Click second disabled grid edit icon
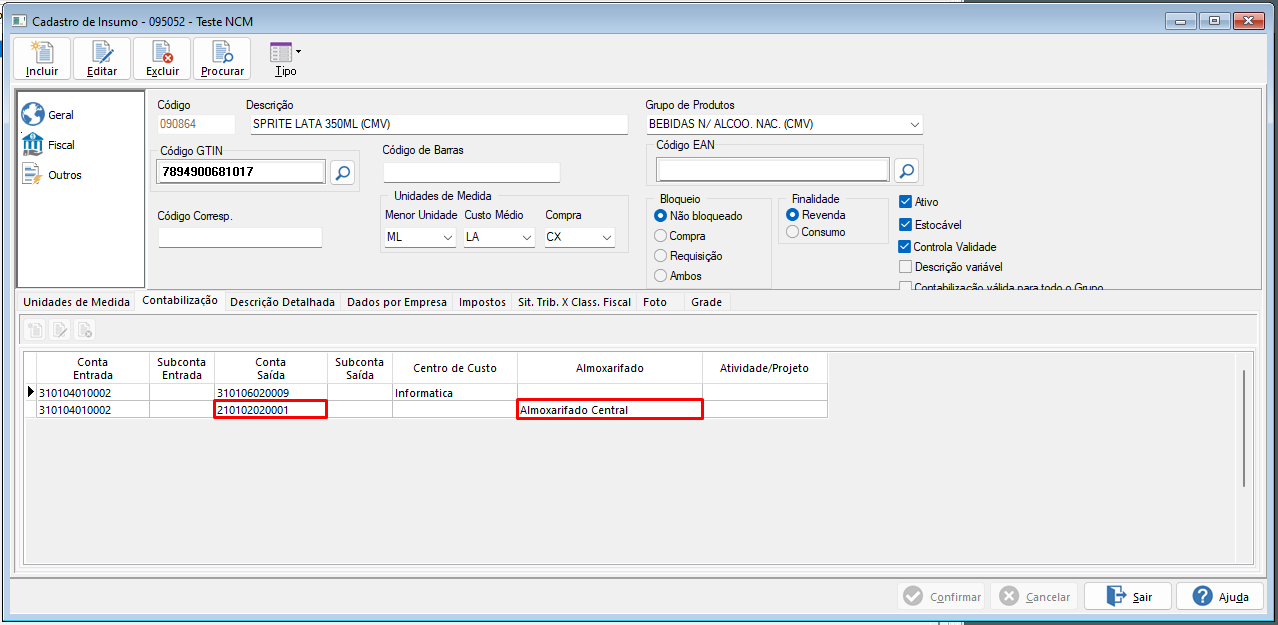The width and height of the screenshot is (1278, 625). (60, 329)
